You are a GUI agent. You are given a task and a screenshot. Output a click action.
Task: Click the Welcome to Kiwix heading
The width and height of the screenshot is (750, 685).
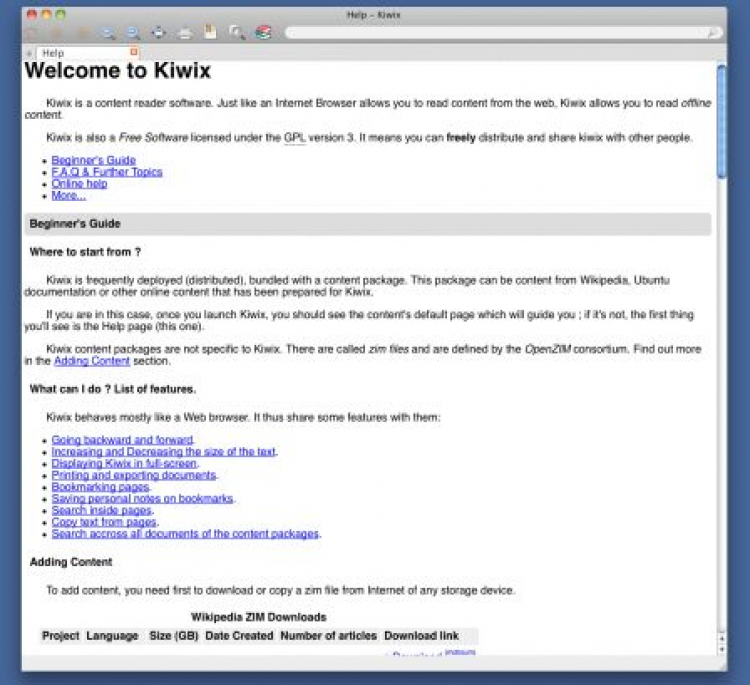point(118,71)
